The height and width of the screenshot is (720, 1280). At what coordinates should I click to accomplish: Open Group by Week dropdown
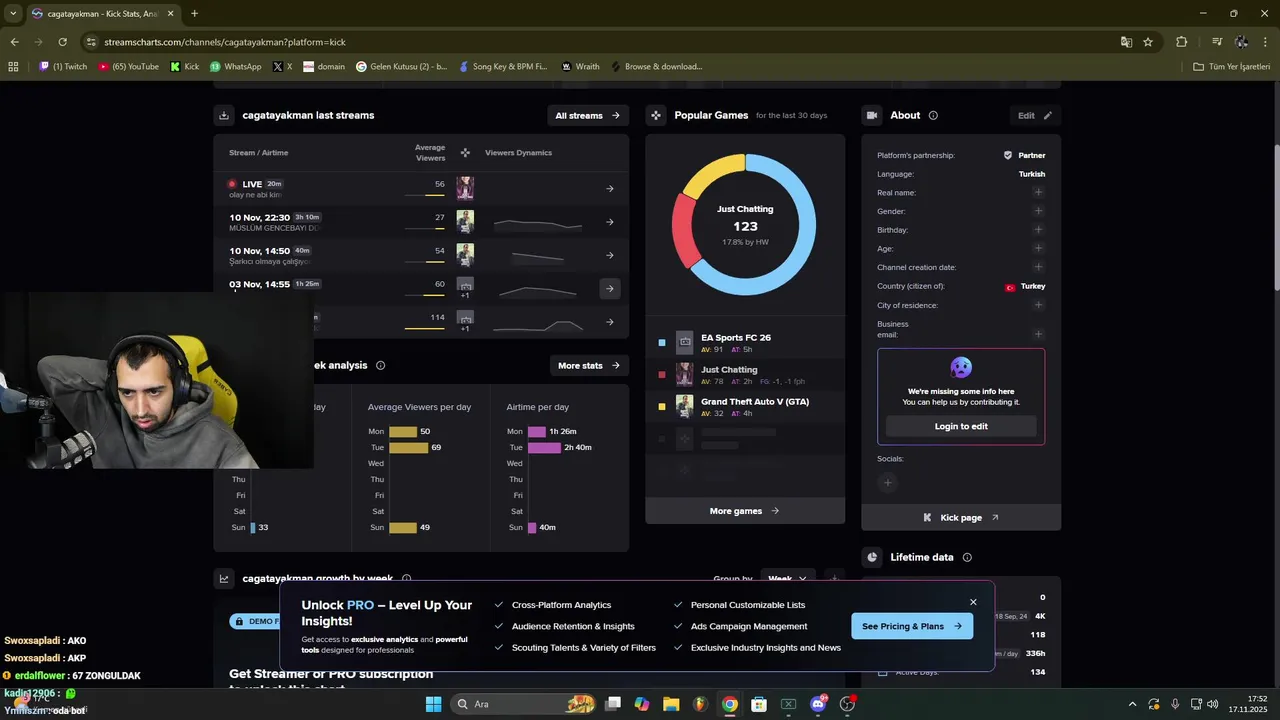788,579
